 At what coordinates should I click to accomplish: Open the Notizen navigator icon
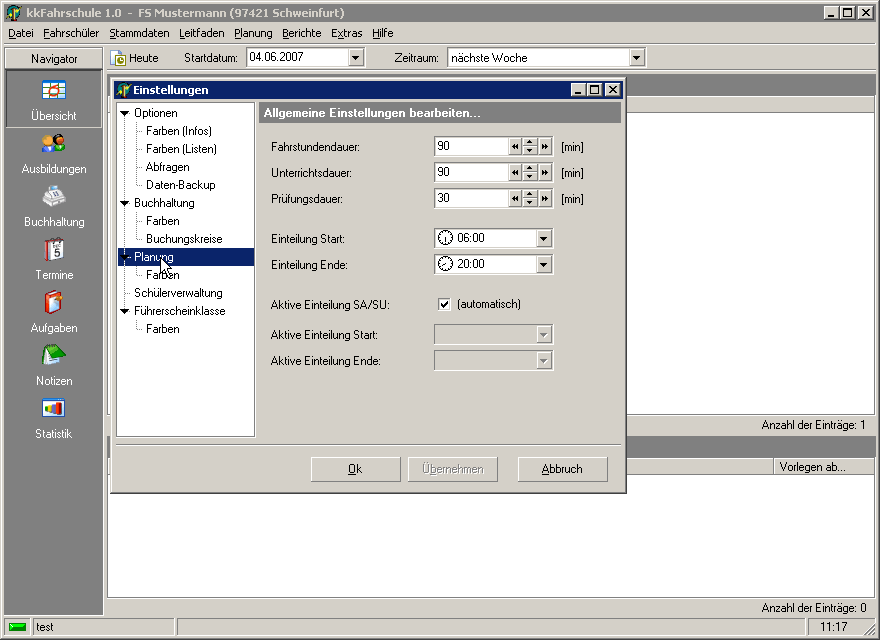coord(54,356)
